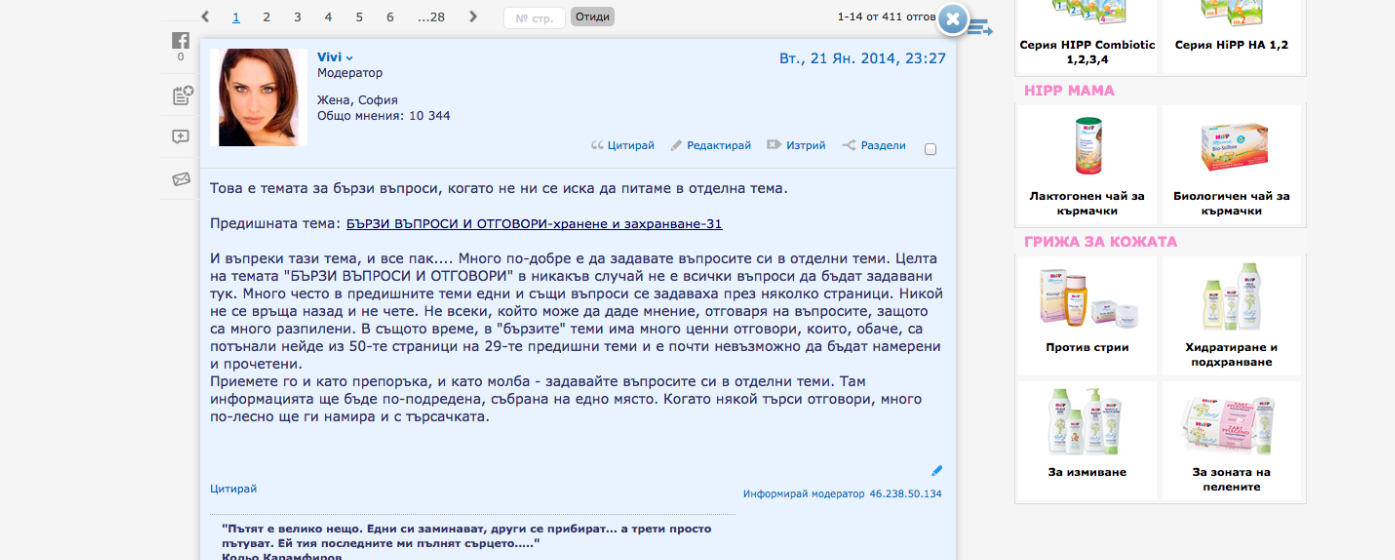Go to previous page with left arrow
Screen dimensions: 1395x560
205,17
